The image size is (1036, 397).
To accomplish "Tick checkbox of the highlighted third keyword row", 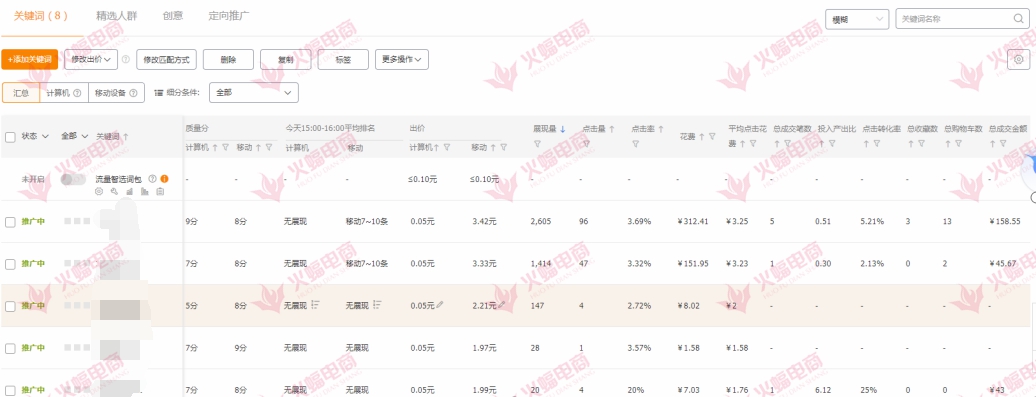I will point(10,306).
